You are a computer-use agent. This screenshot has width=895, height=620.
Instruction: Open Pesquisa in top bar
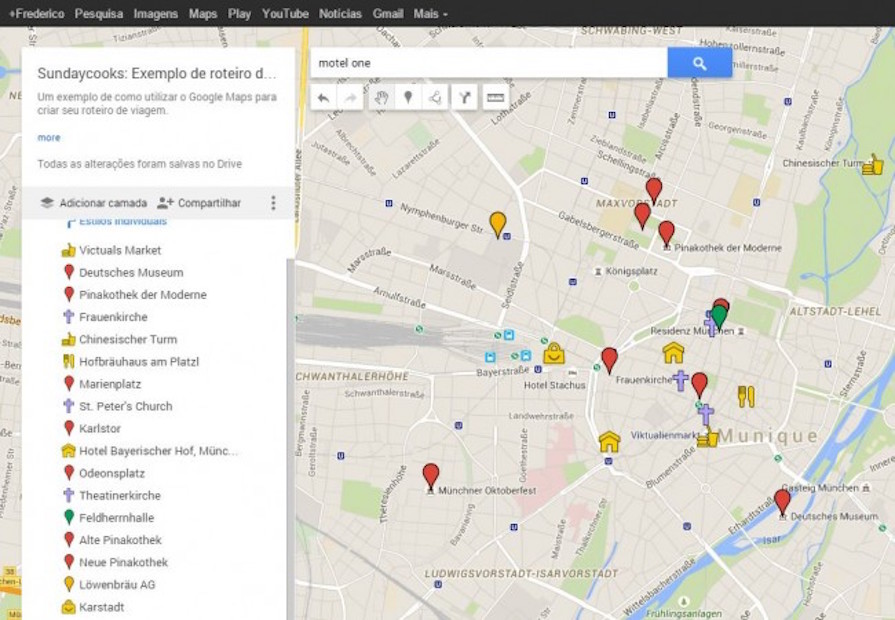99,14
